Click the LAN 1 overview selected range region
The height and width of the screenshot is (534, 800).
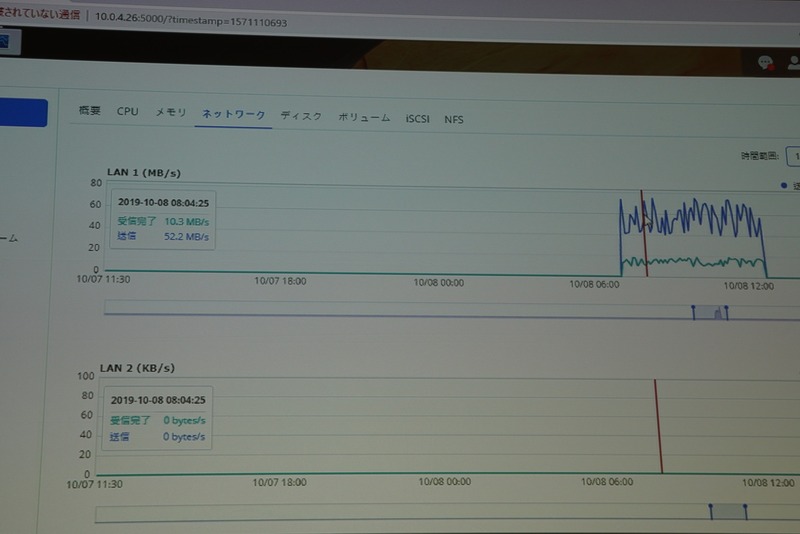pos(710,313)
